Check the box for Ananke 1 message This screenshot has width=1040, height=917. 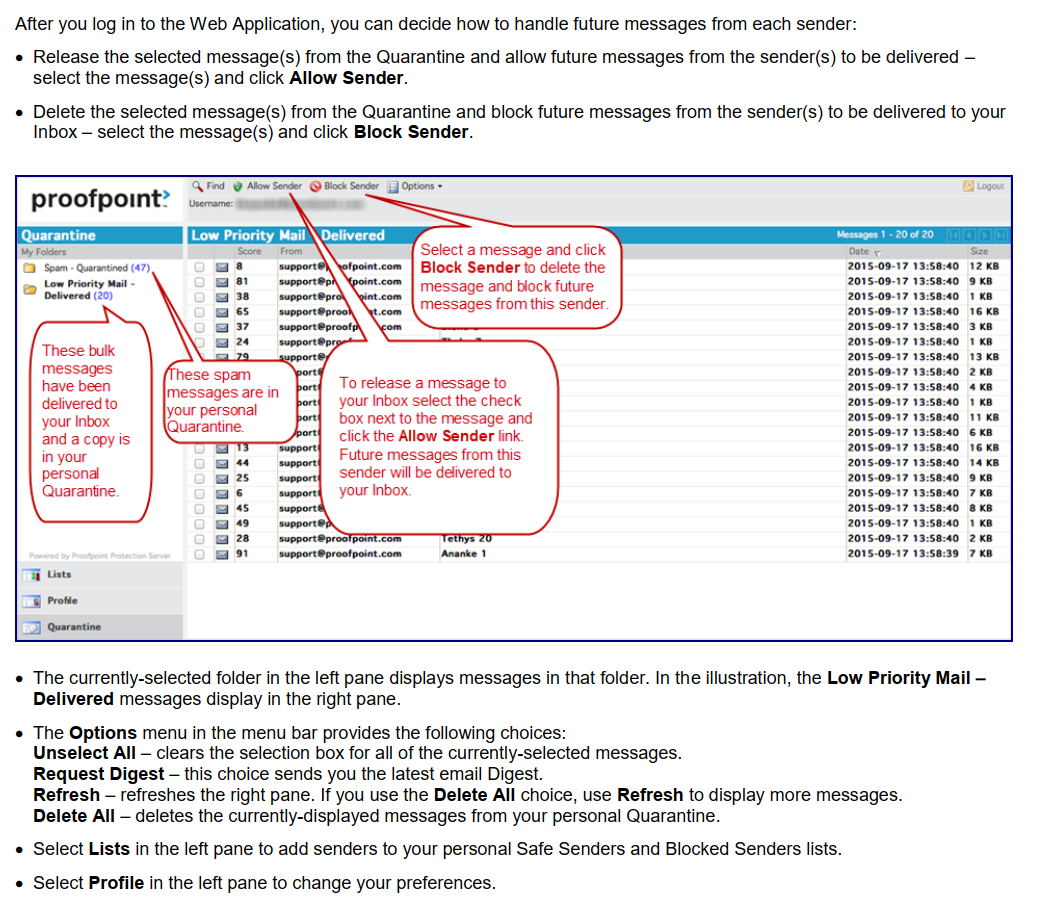pos(200,554)
